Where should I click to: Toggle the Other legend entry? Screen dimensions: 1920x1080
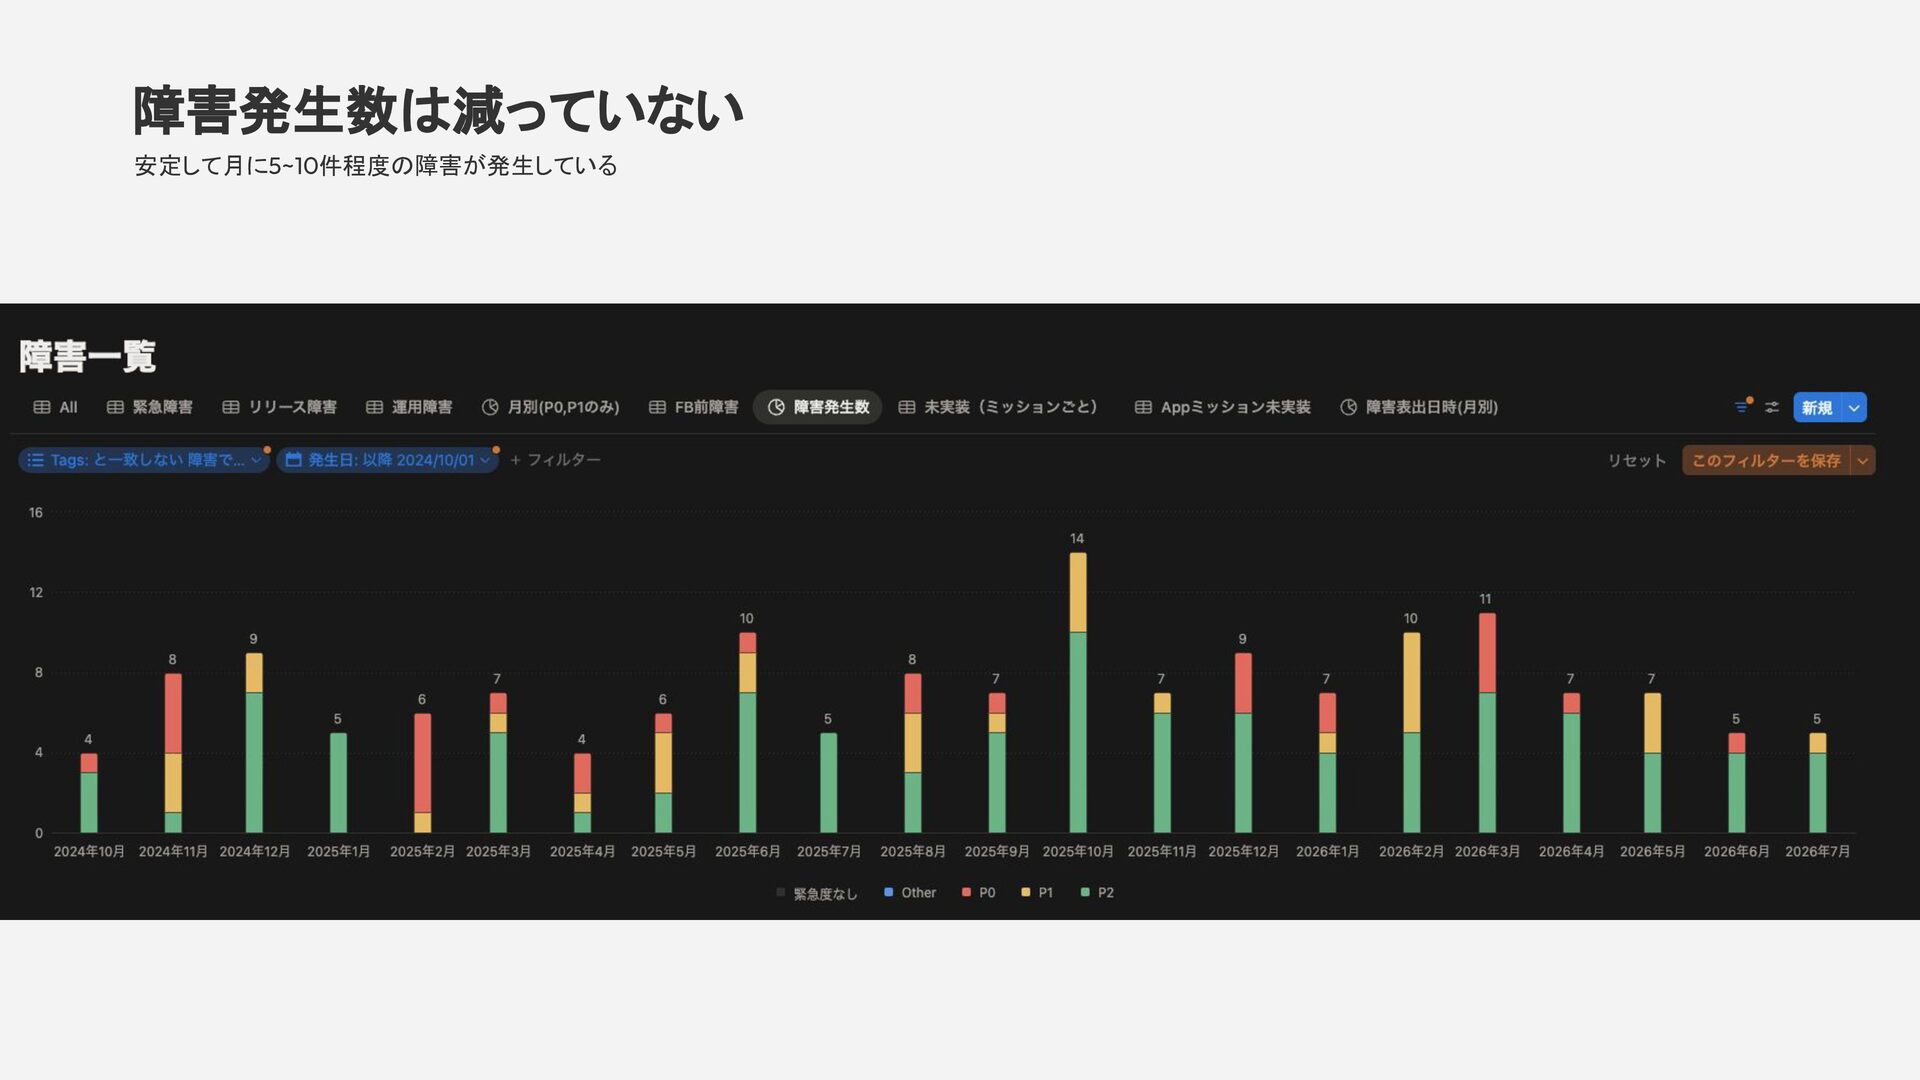point(910,892)
